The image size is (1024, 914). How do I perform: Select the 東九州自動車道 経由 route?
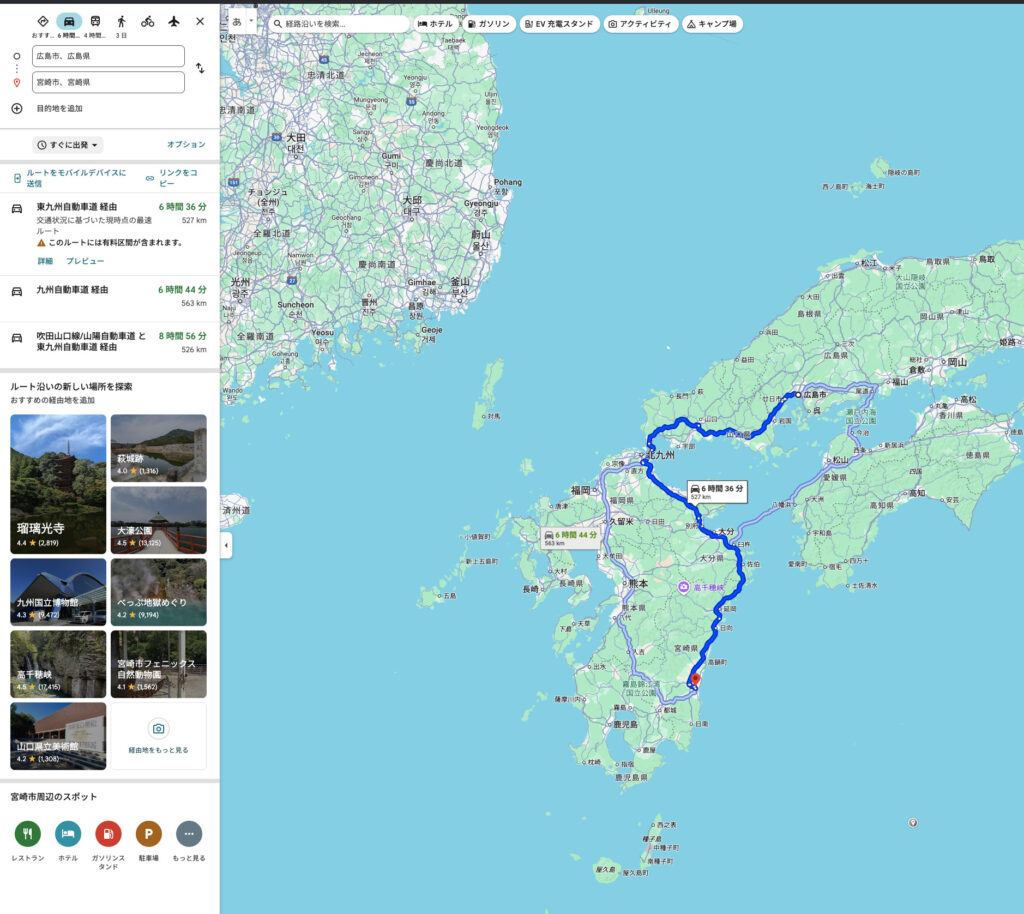coord(110,234)
